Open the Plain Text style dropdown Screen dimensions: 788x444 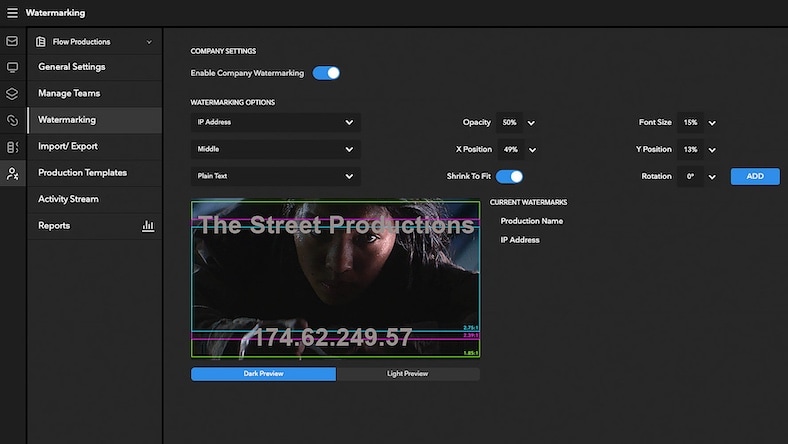pyautogui.click(x=275, y=176)
